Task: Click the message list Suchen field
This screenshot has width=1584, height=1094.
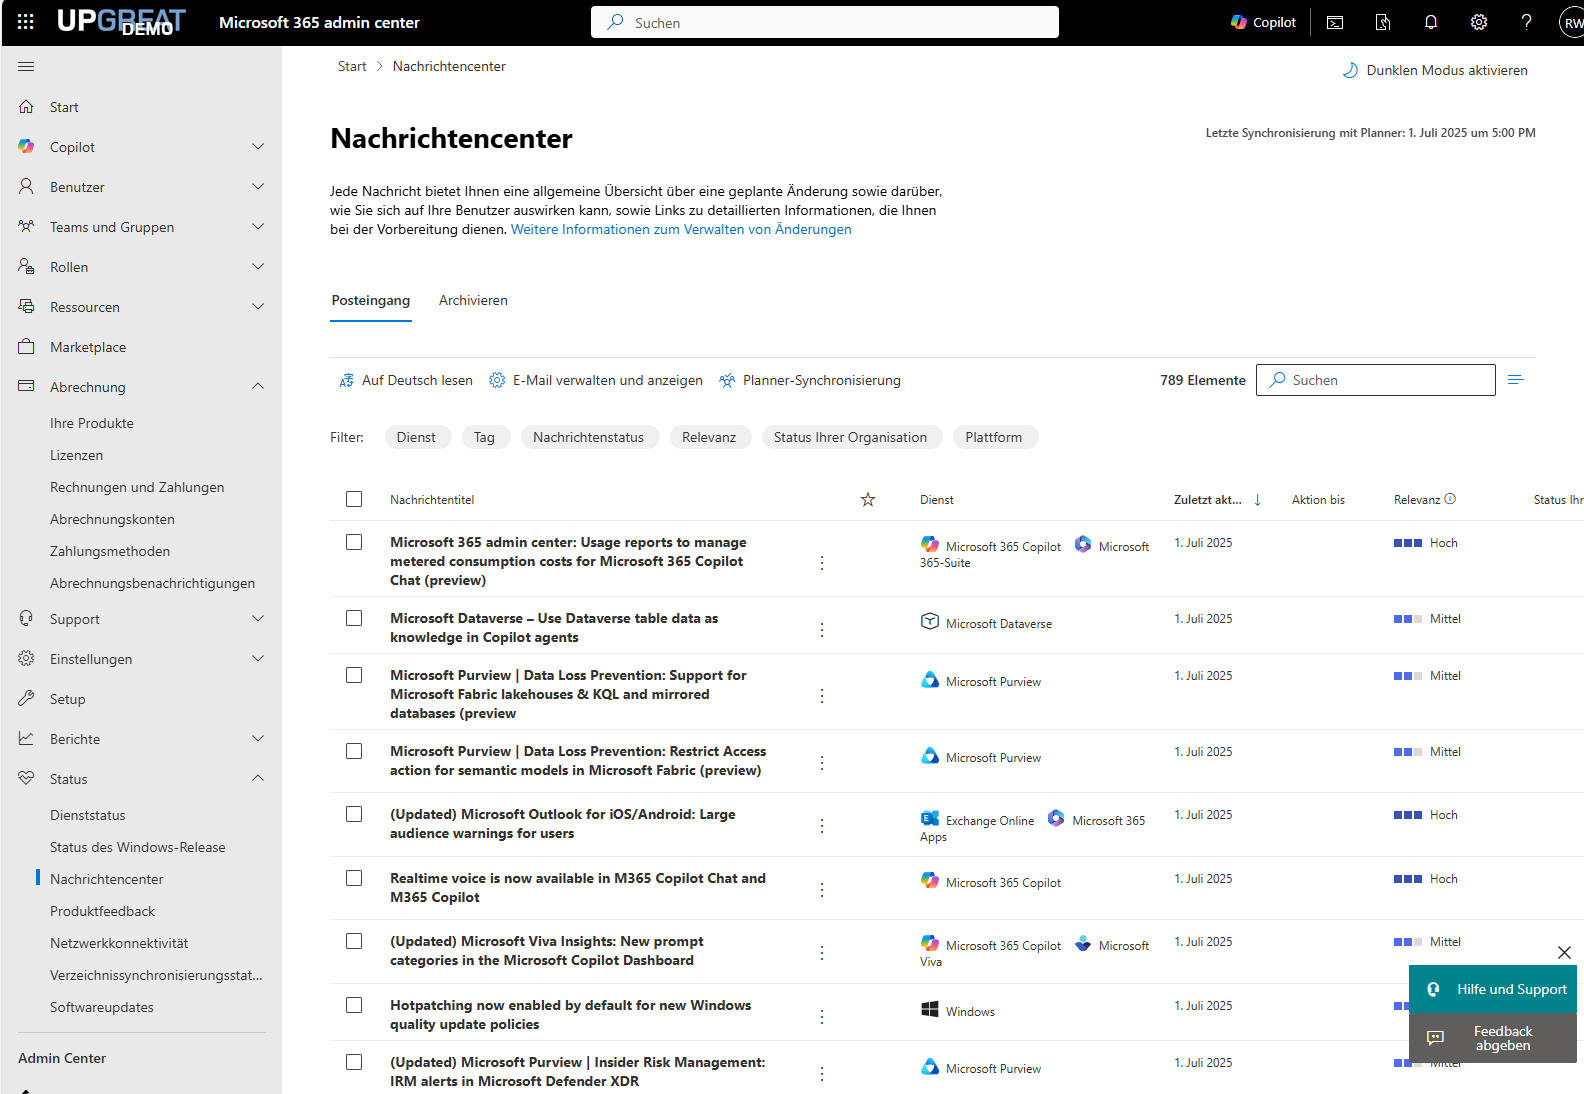Action: pos(1376,380)
